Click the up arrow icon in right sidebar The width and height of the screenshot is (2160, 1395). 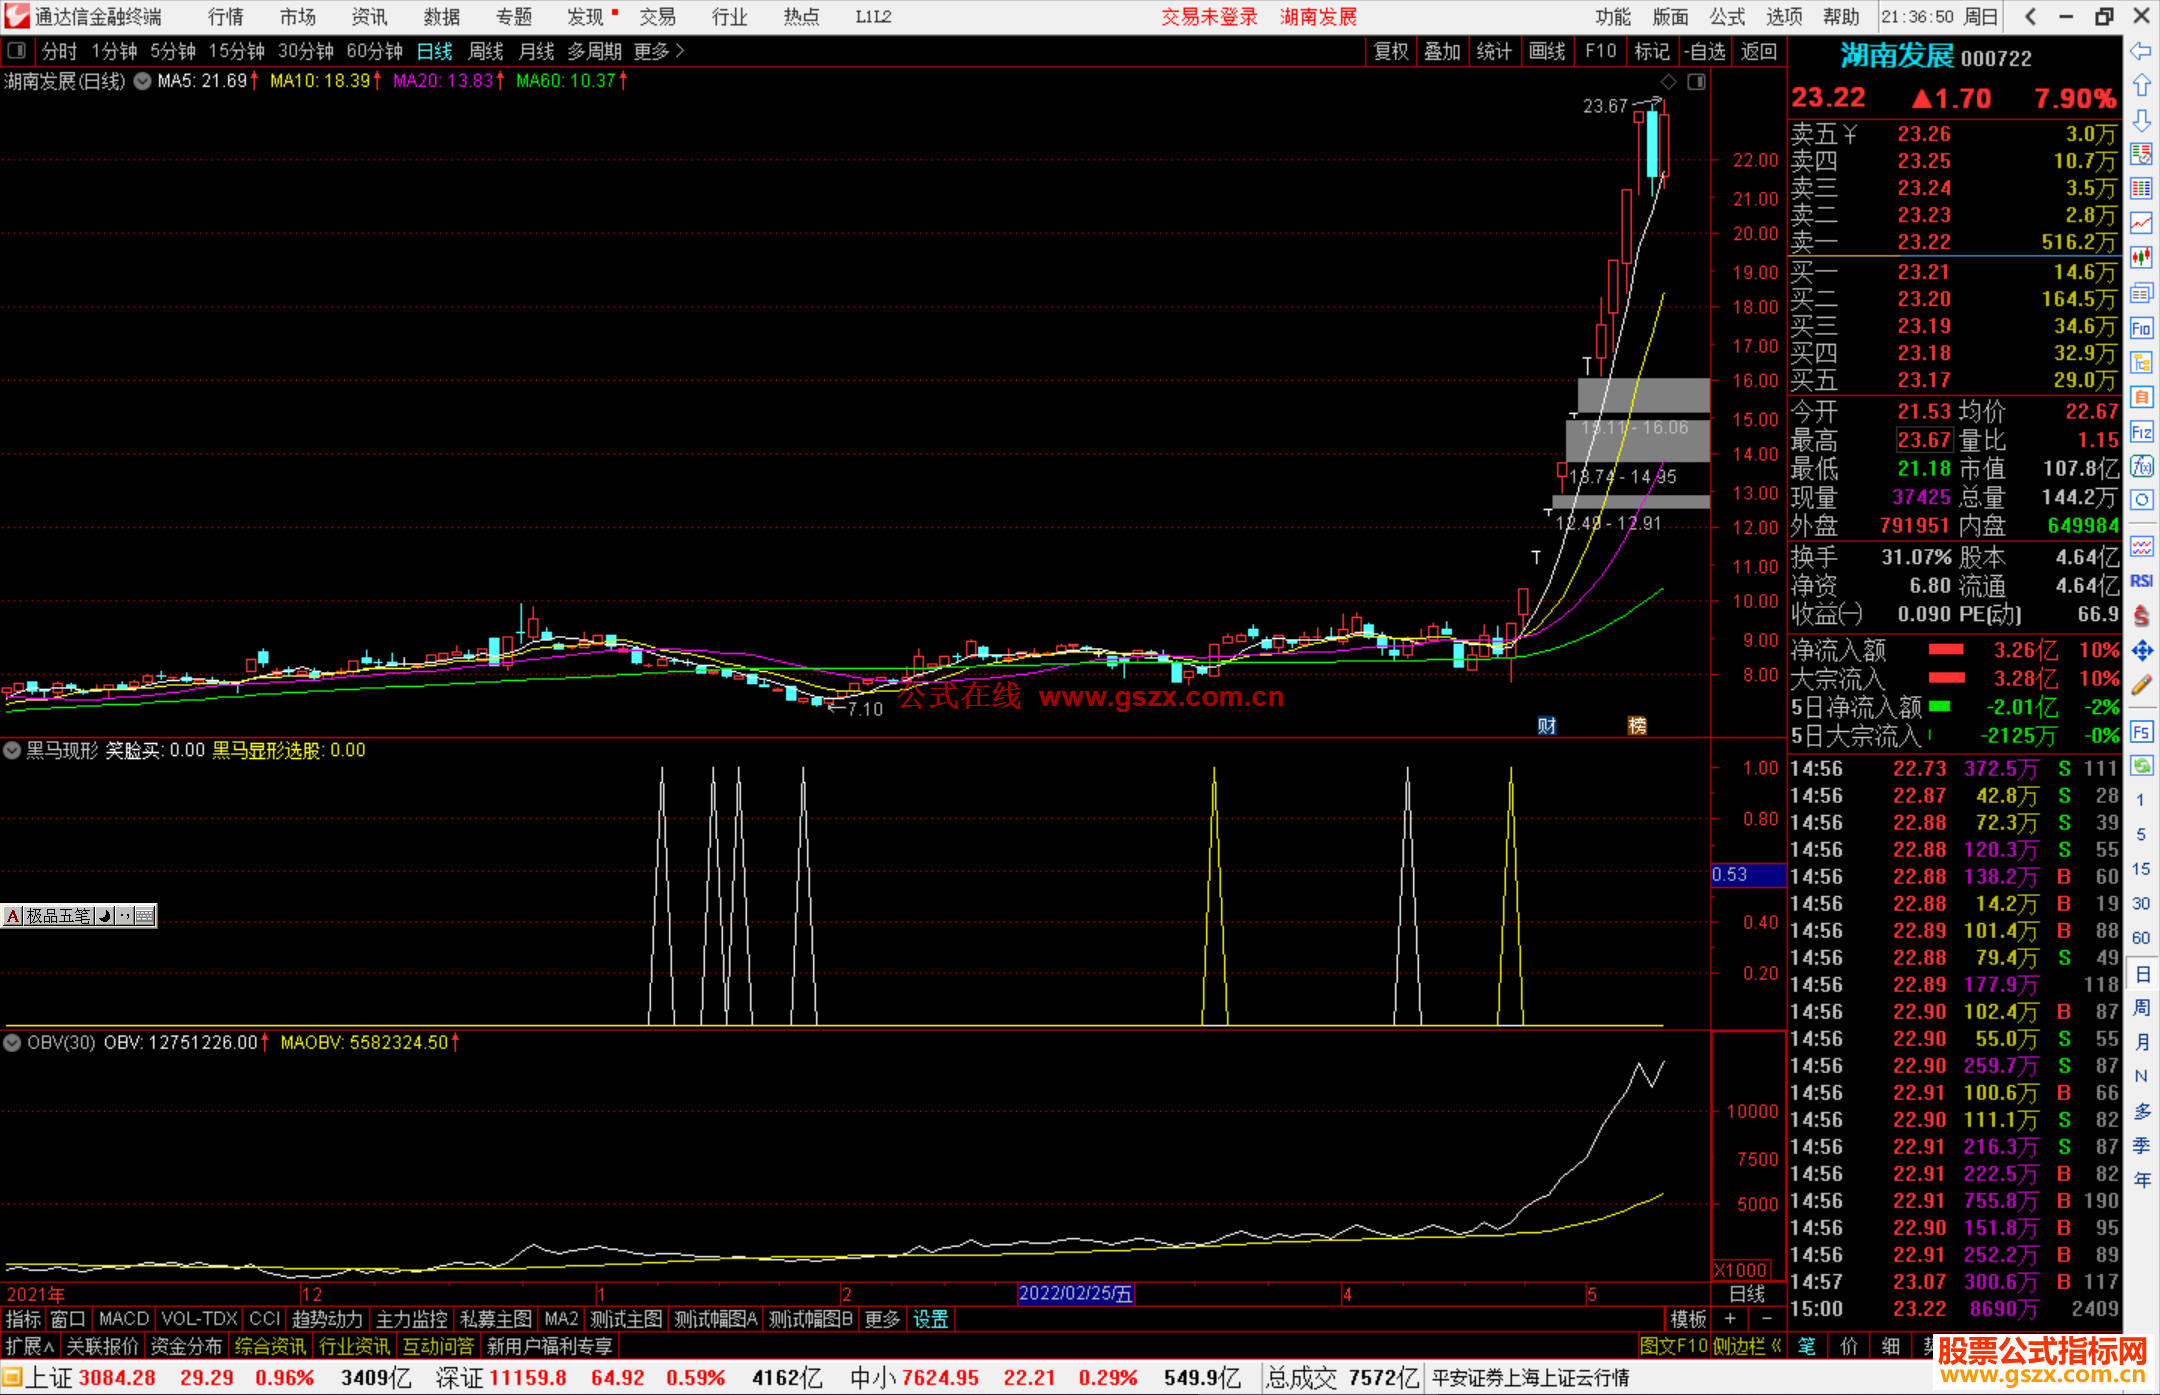2141,85
